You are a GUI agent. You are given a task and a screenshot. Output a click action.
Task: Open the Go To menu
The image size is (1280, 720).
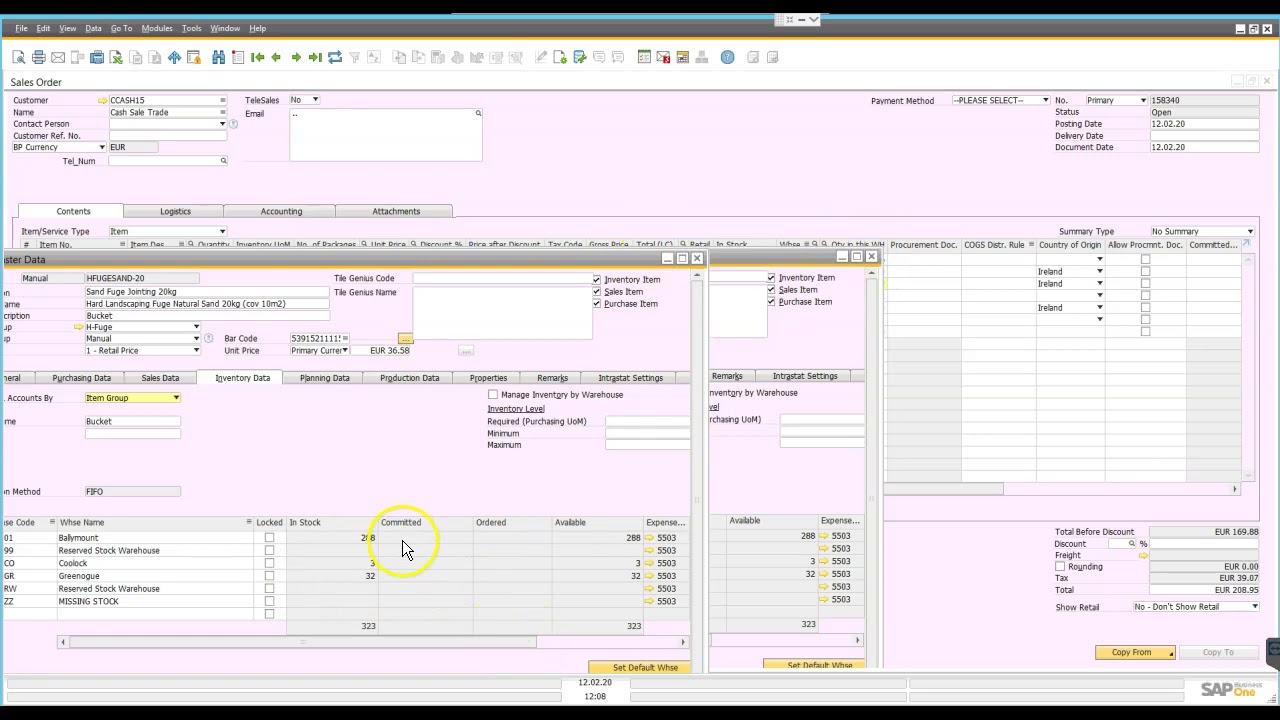pyautogui.click(x=121, y=28)
